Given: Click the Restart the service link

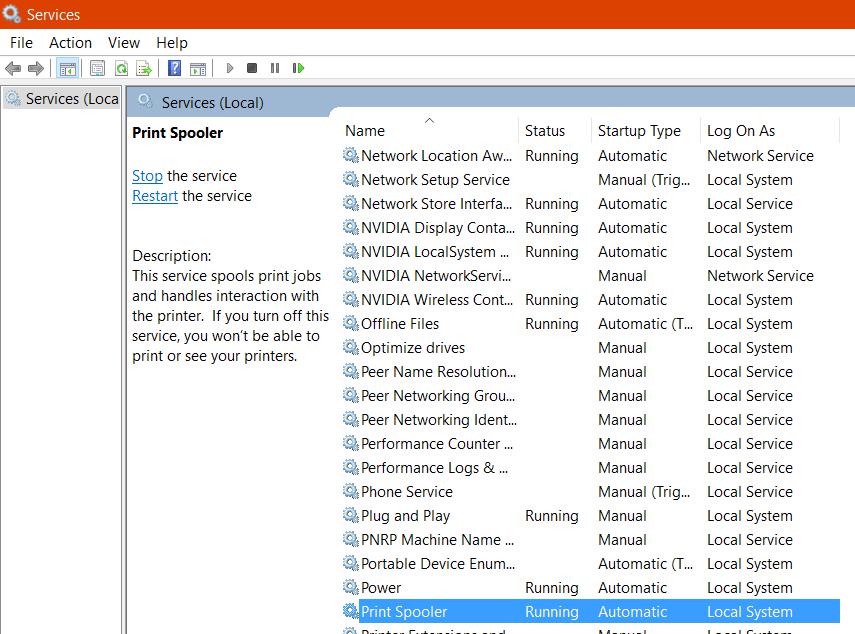Looking at the screenshot, I should (x=155, y=196).
